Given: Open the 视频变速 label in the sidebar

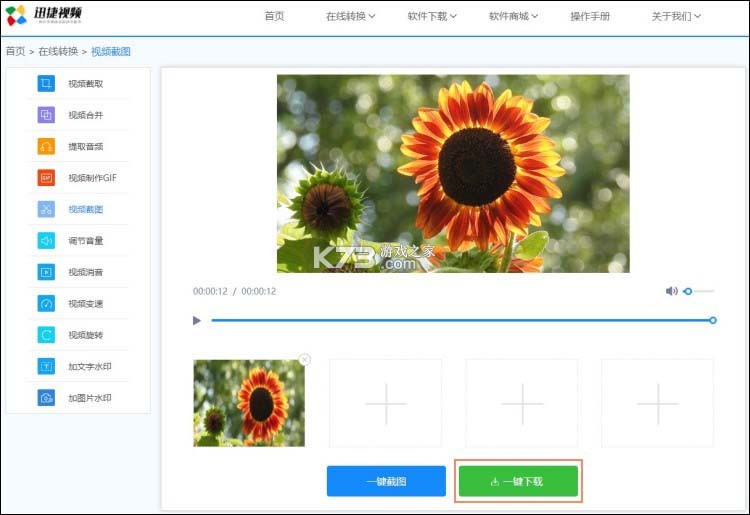Looking at the screenshot, I should (x=86, y=304).
